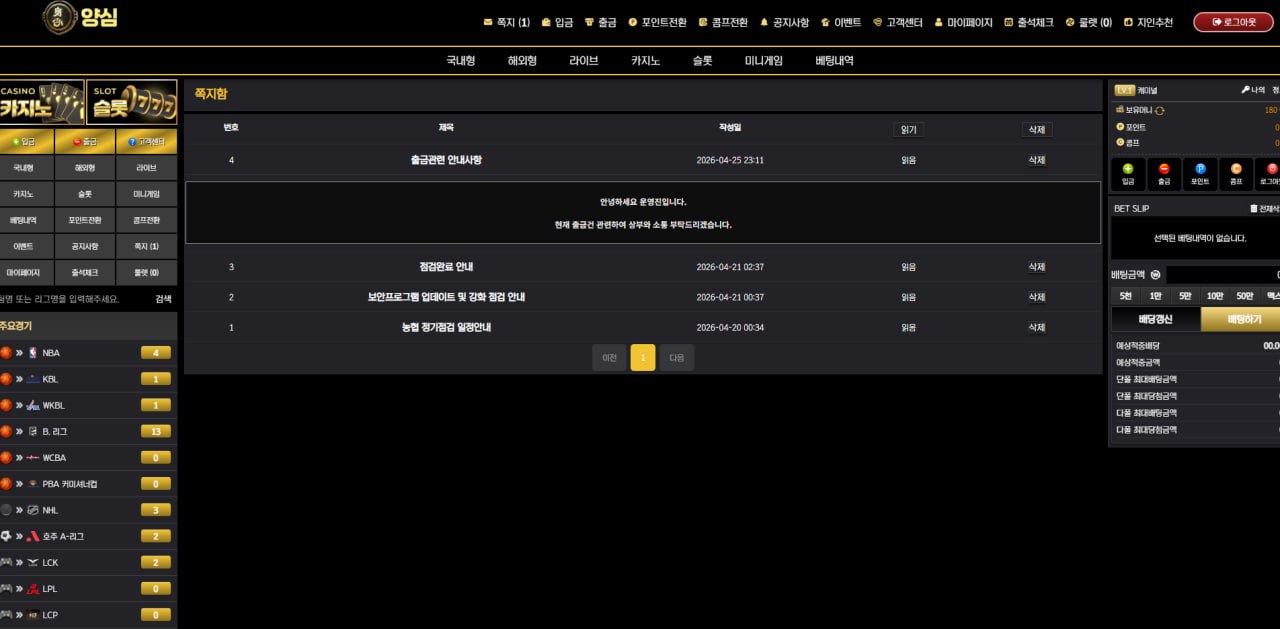Screen dimensions: 1280x629
Task: Click the 로그아웃 button in header
Action: (x=1233, y=22)
